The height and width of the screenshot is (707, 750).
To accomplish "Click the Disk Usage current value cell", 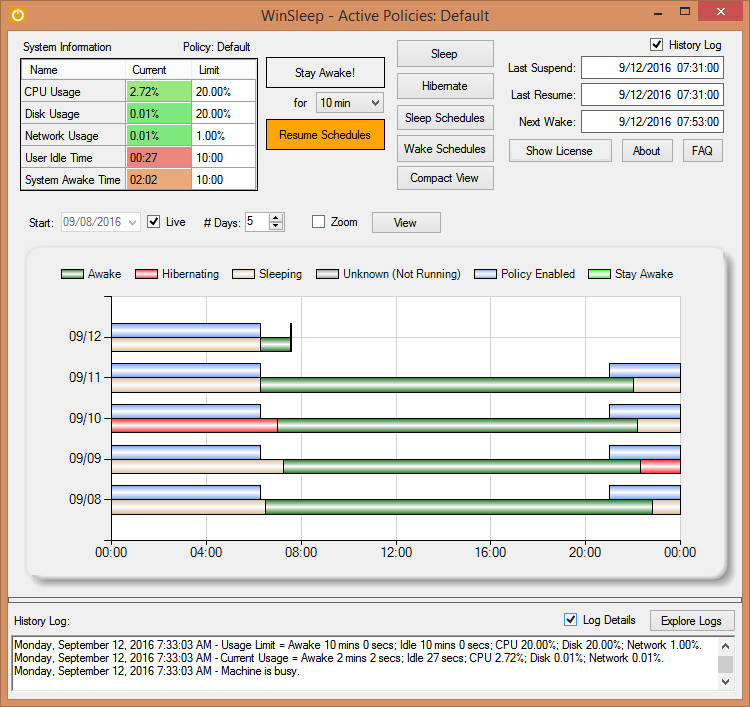I will pos(159,113).
